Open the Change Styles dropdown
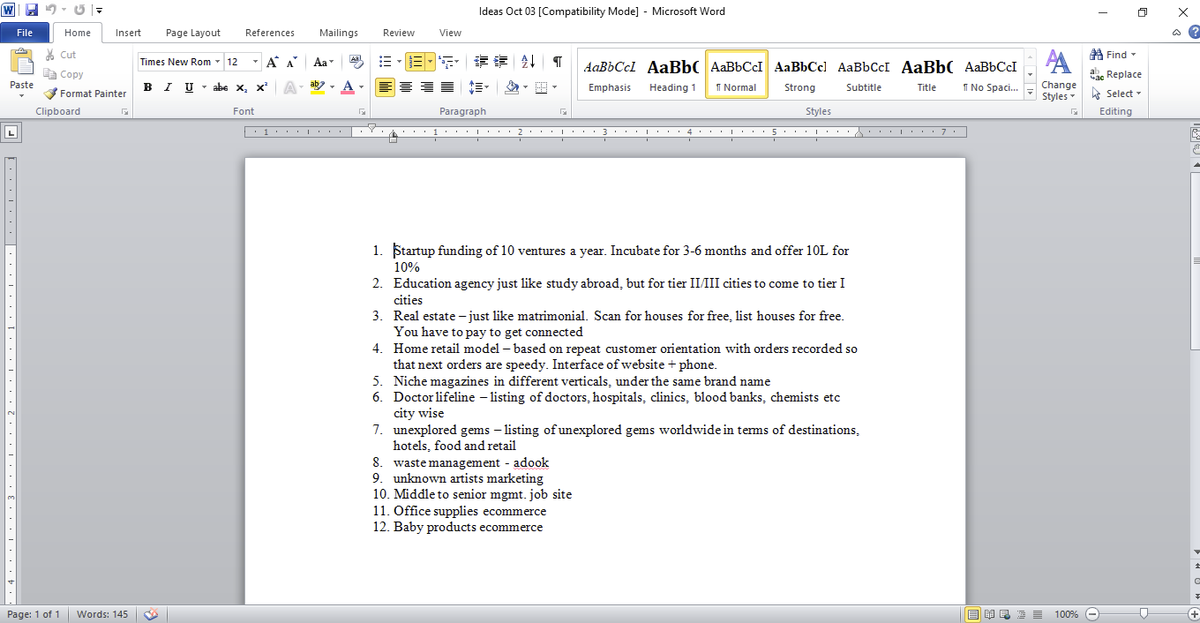 pyautogui.click(x=1059, y=76)
